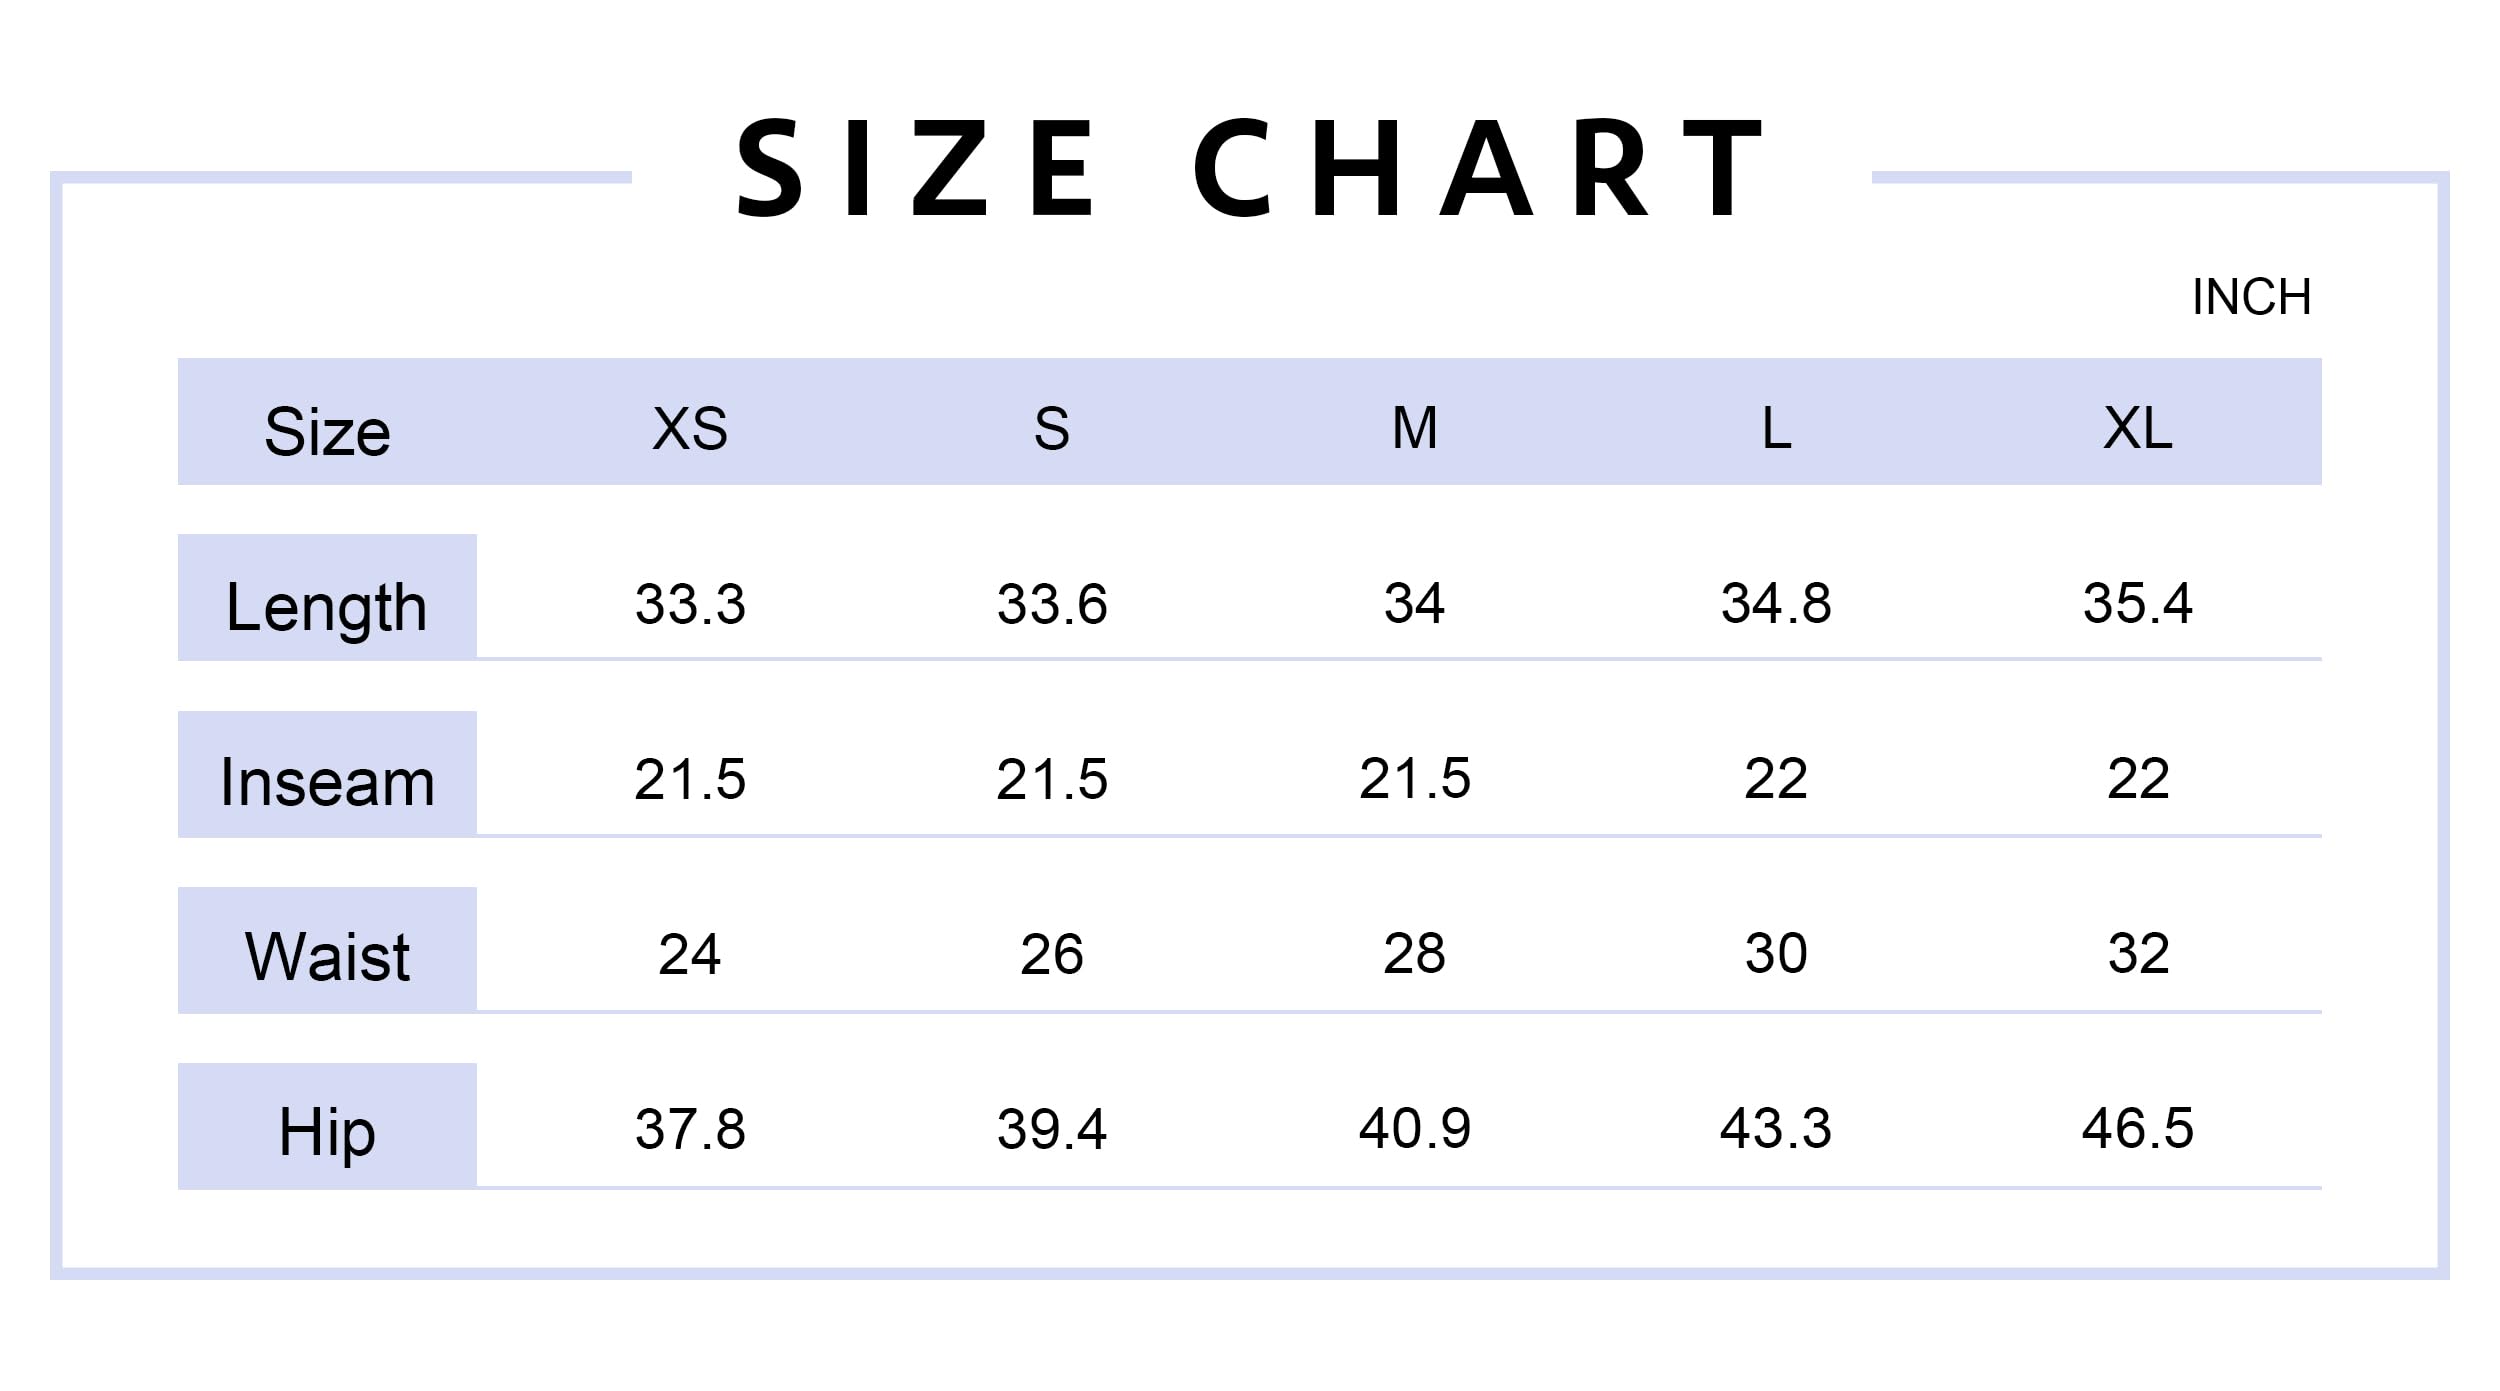The image size is (2500, 1391).
Task: Select the XL column header
Action: (2138, 428)
